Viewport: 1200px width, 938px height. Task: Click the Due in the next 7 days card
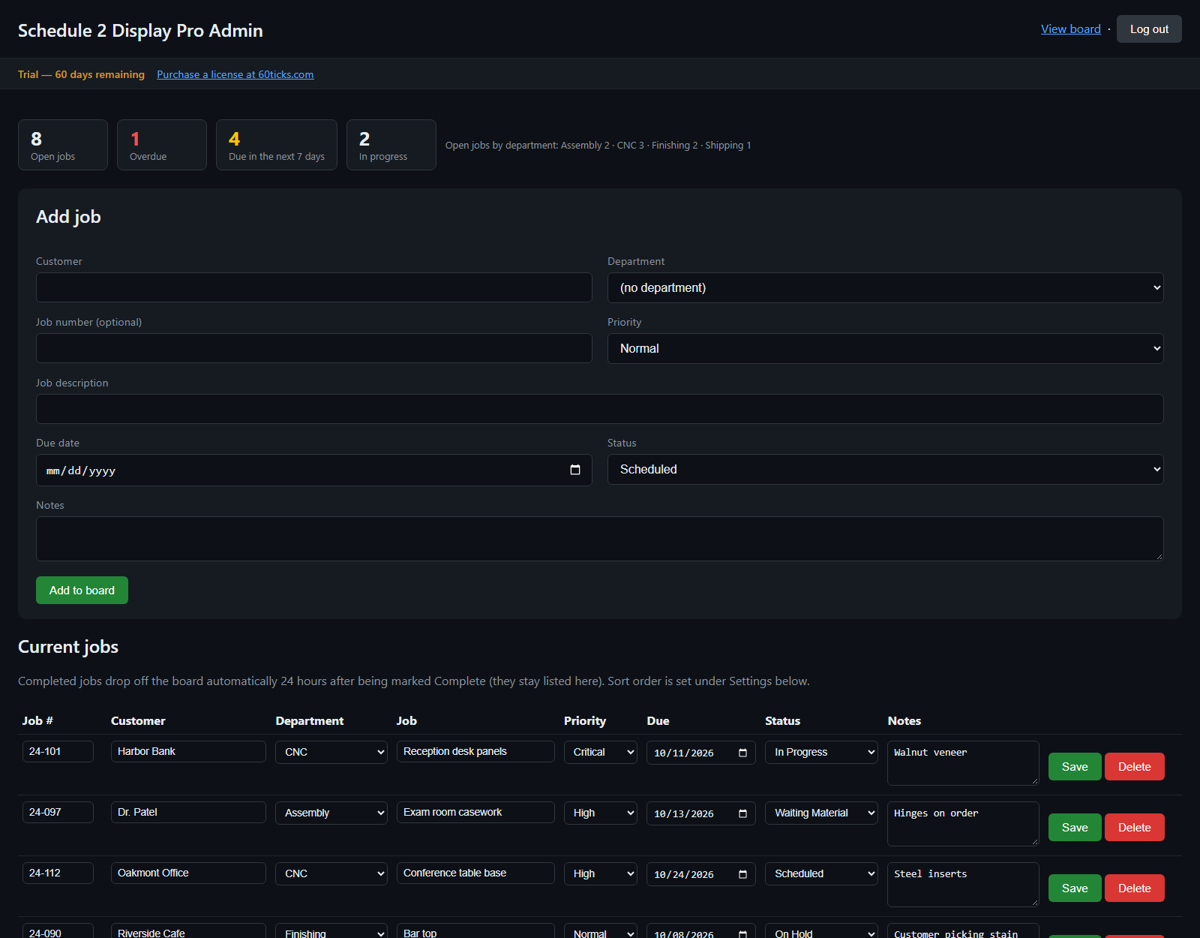(x=277, y=145)
